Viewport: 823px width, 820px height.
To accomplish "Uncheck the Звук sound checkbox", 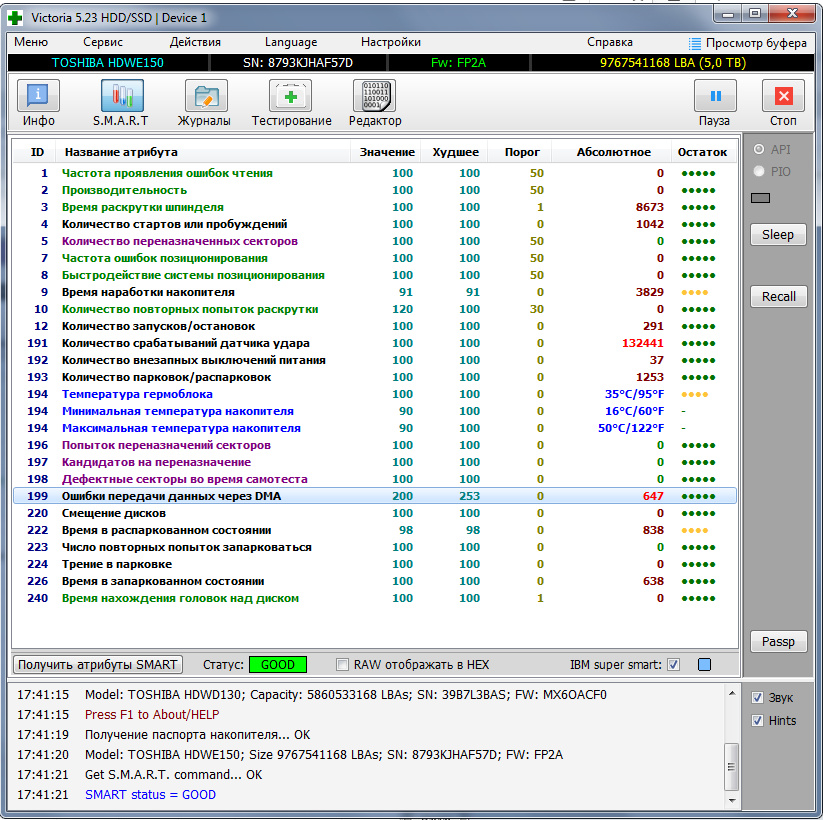I will [x=758, y=697].
